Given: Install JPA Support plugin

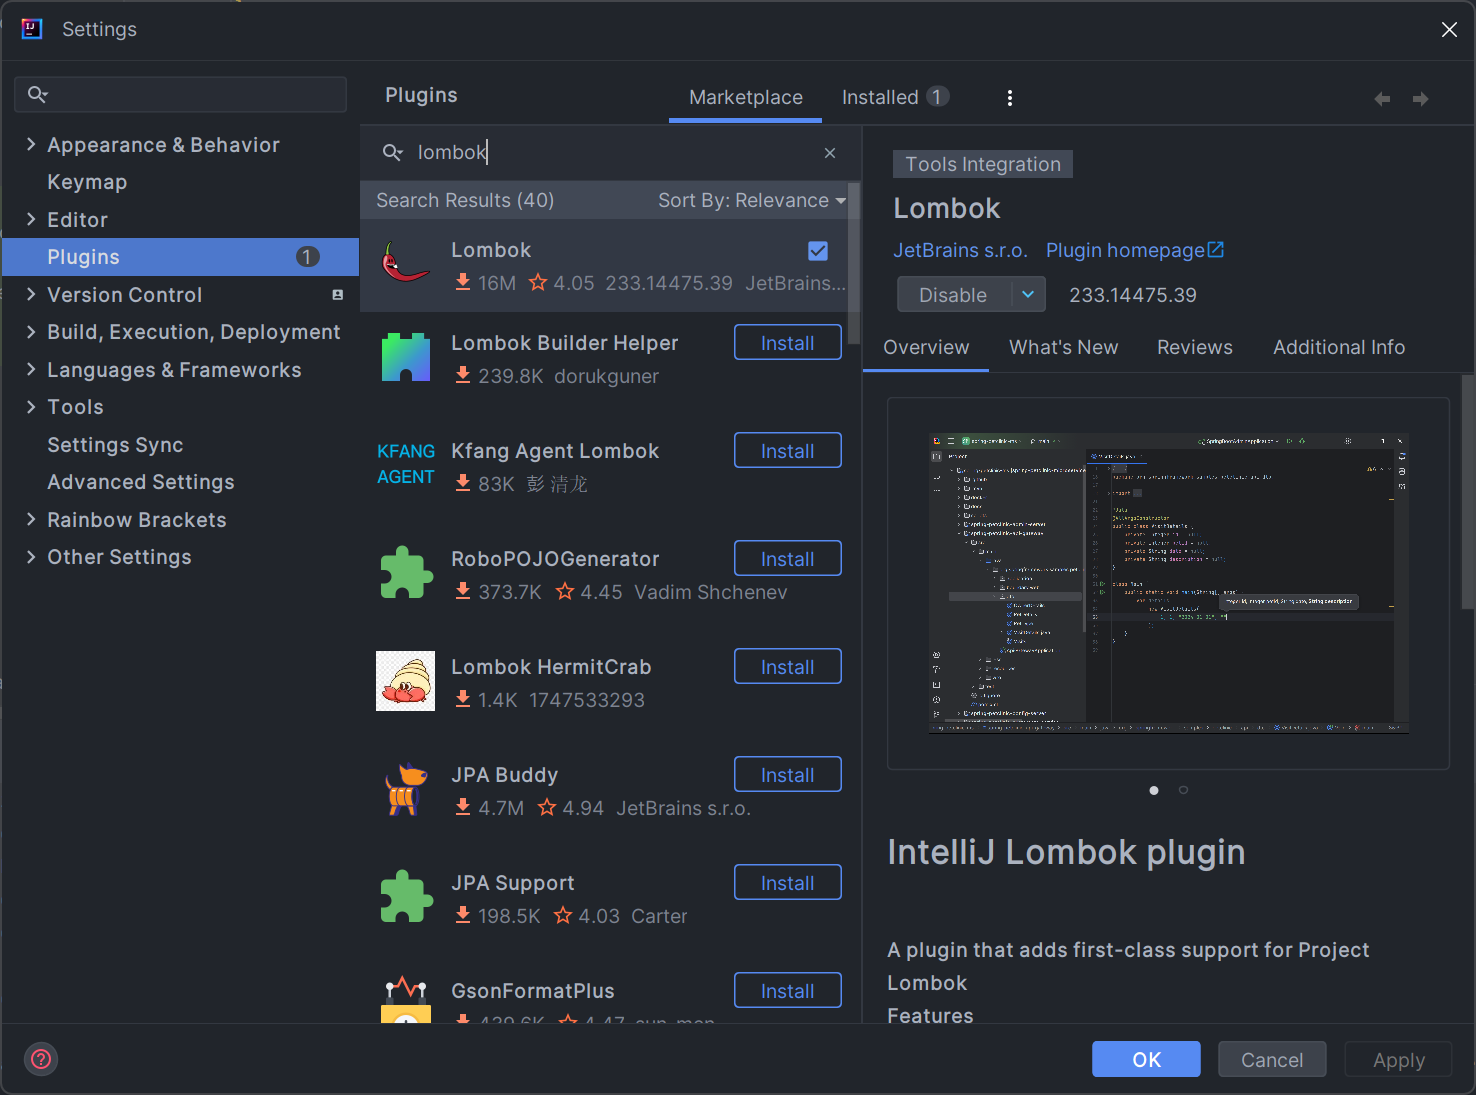Looking at the screenshot, I should (x=788, y=883).
